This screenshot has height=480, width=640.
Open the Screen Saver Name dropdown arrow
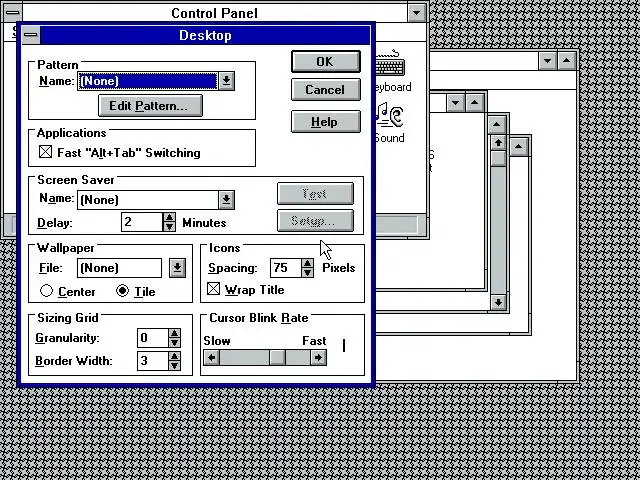point(227,200)
